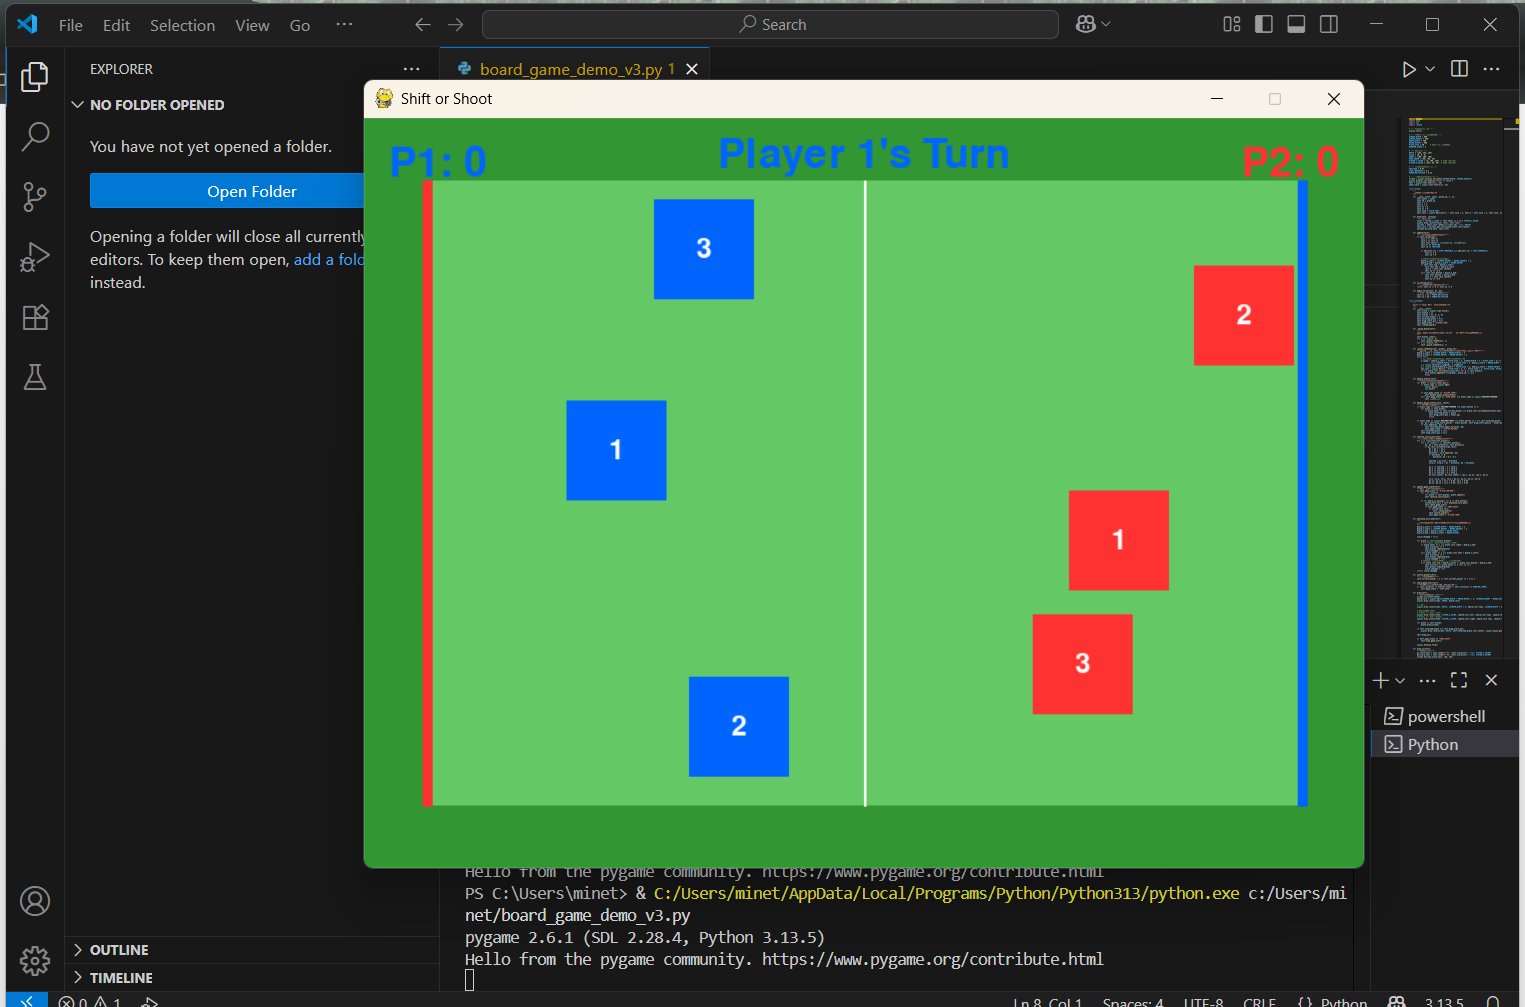Click the code minimap
The width and height of the screenshot is (1525, 1007).
(x=1455, y=387)
